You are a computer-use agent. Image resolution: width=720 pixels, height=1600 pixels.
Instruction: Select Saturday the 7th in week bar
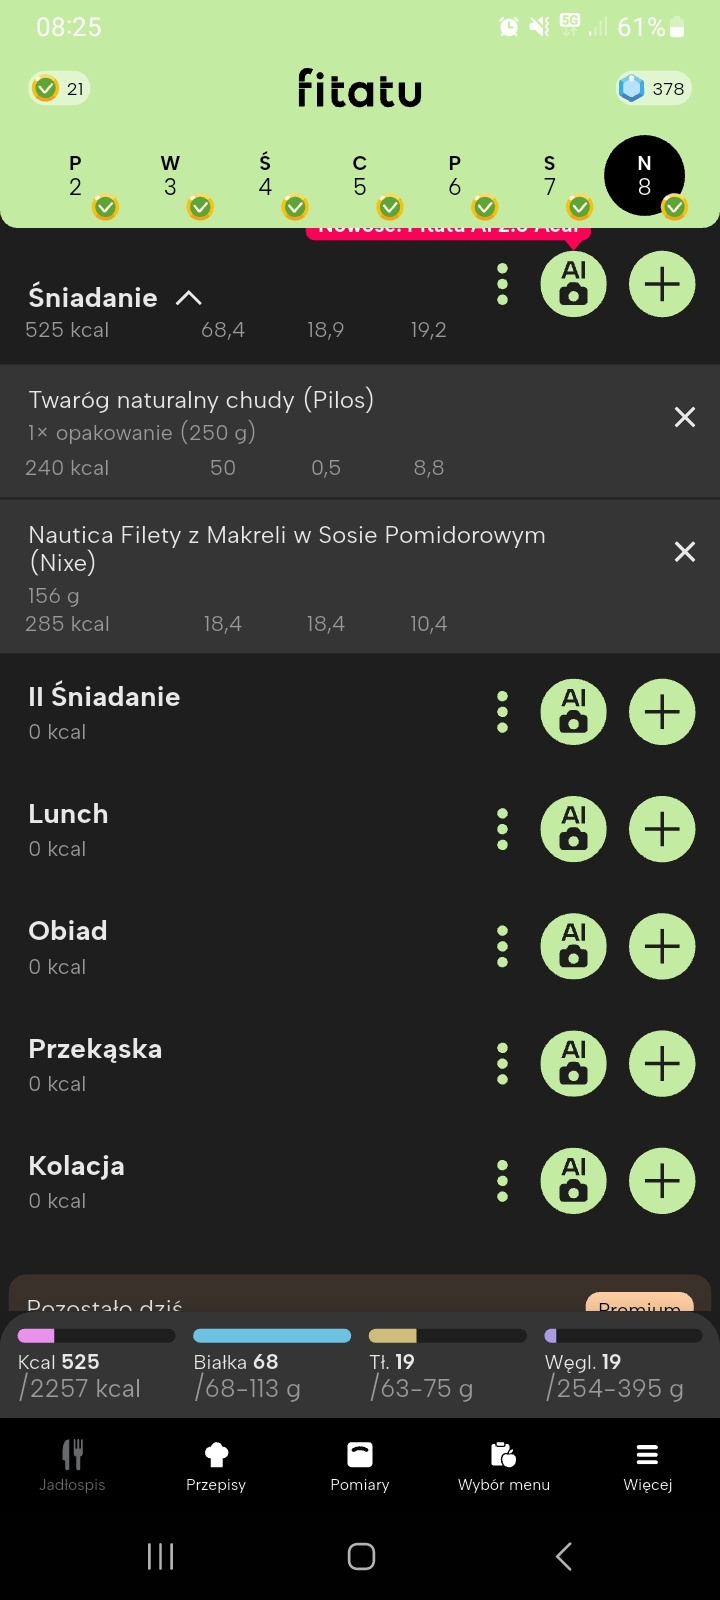[x=550, y=177]
